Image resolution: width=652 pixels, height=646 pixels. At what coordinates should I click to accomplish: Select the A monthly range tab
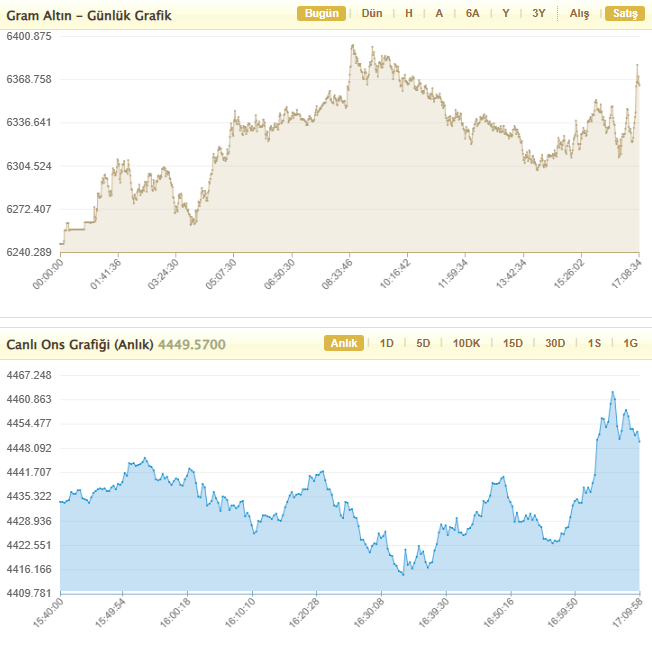[x=439, y=14]
